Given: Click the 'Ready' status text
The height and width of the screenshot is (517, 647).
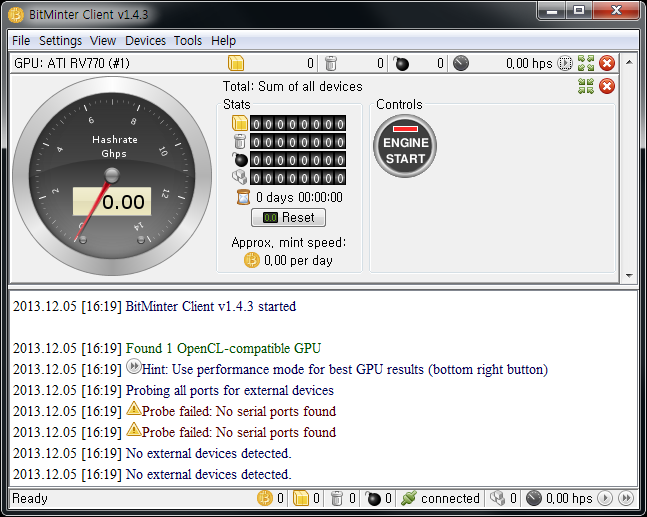Looking at the screenshot, I should 30,498.
